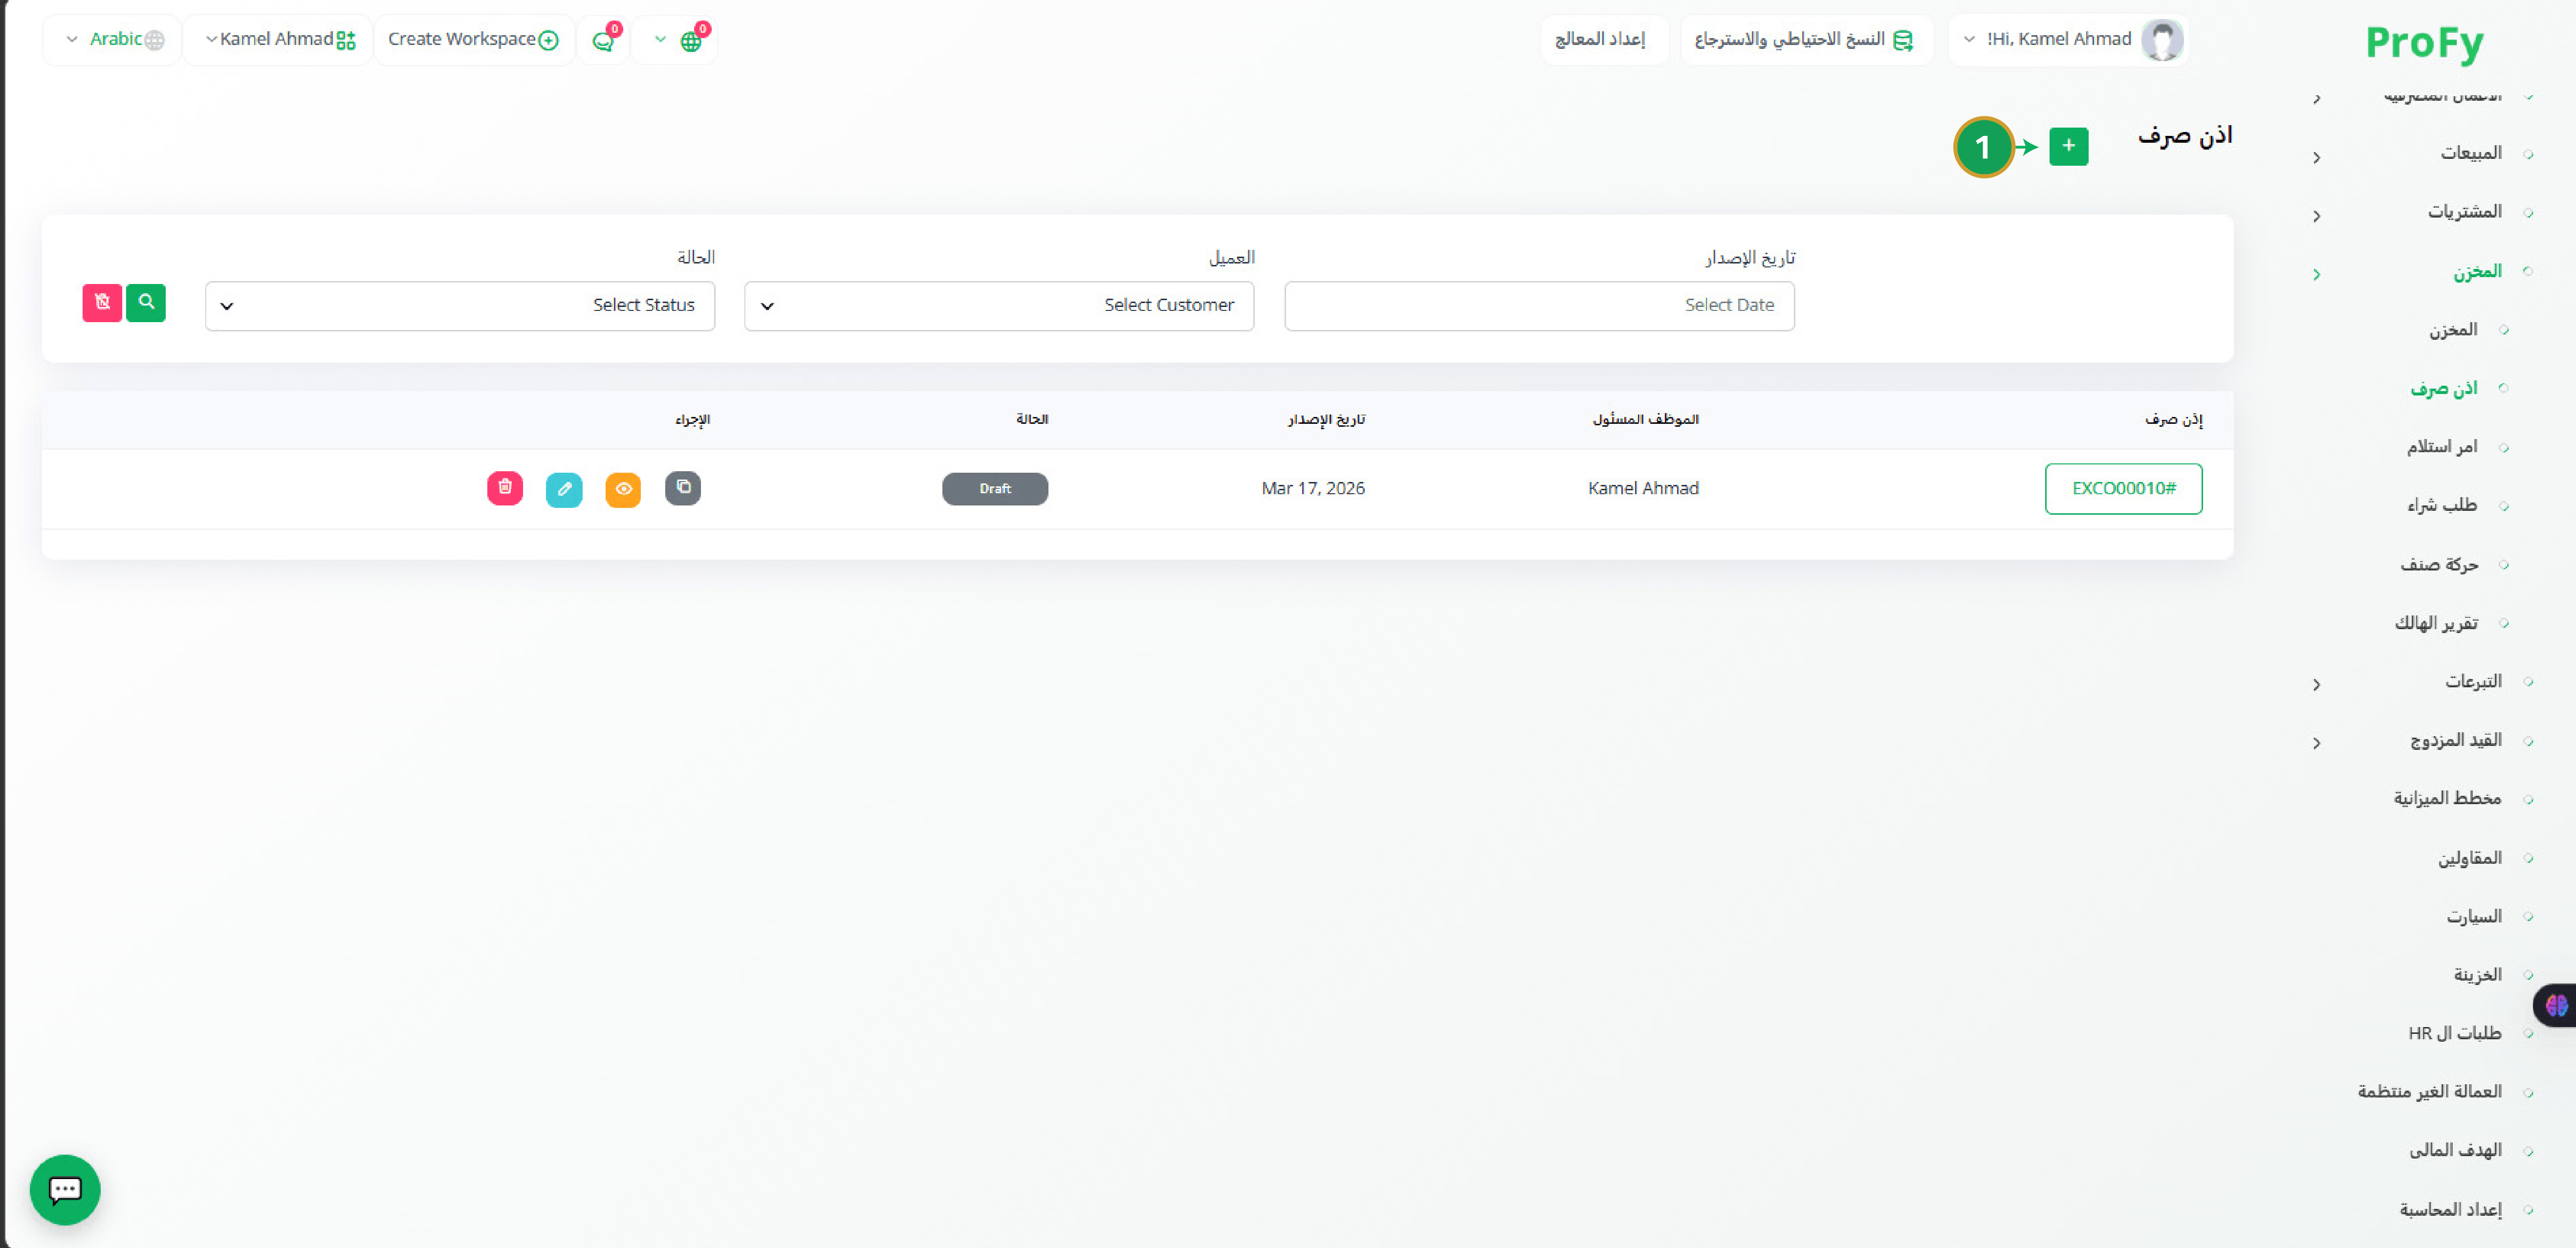Click the الحالة column header in table

[1032, 419]
